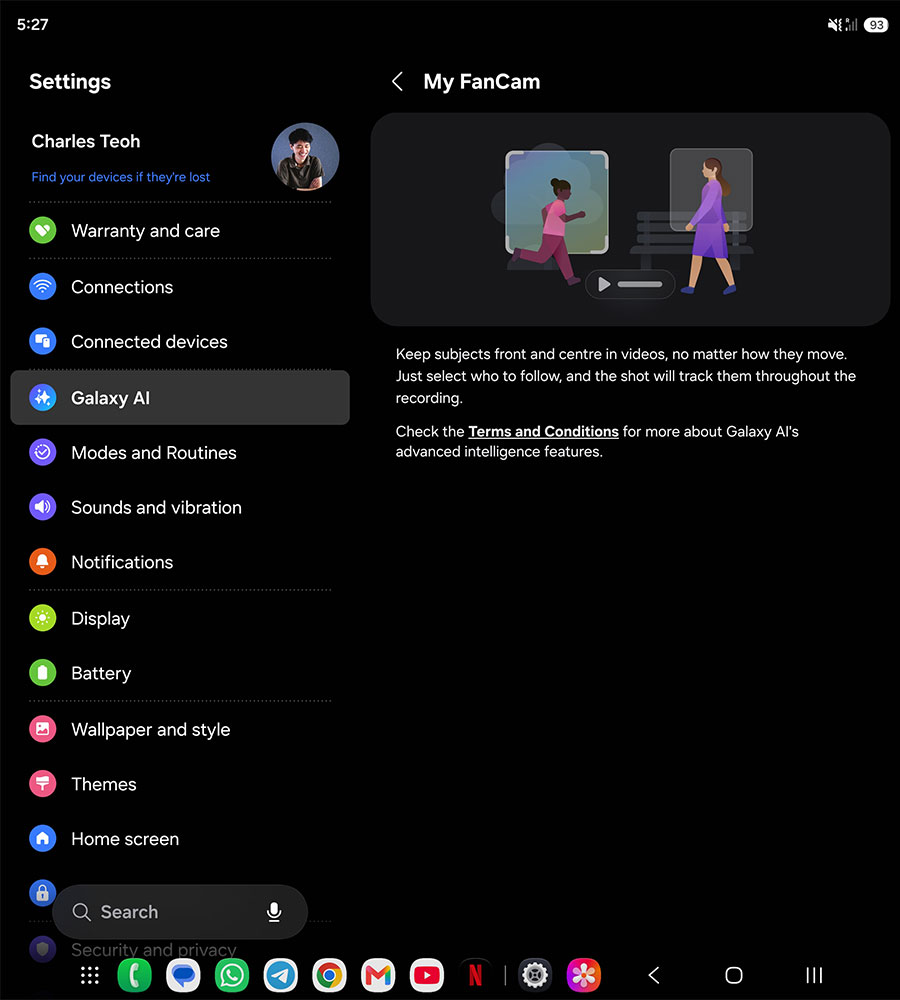Image resolution: width=900 pixels, height=1000 pixels.
Task: Launch the Phone app from taskbar
Action: click(x=135, y=975)
